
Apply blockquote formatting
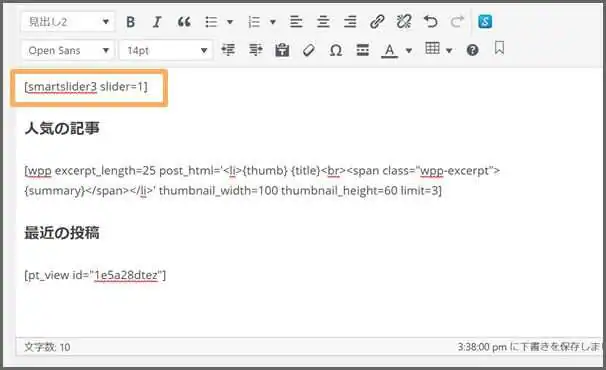tap(184, 22)
